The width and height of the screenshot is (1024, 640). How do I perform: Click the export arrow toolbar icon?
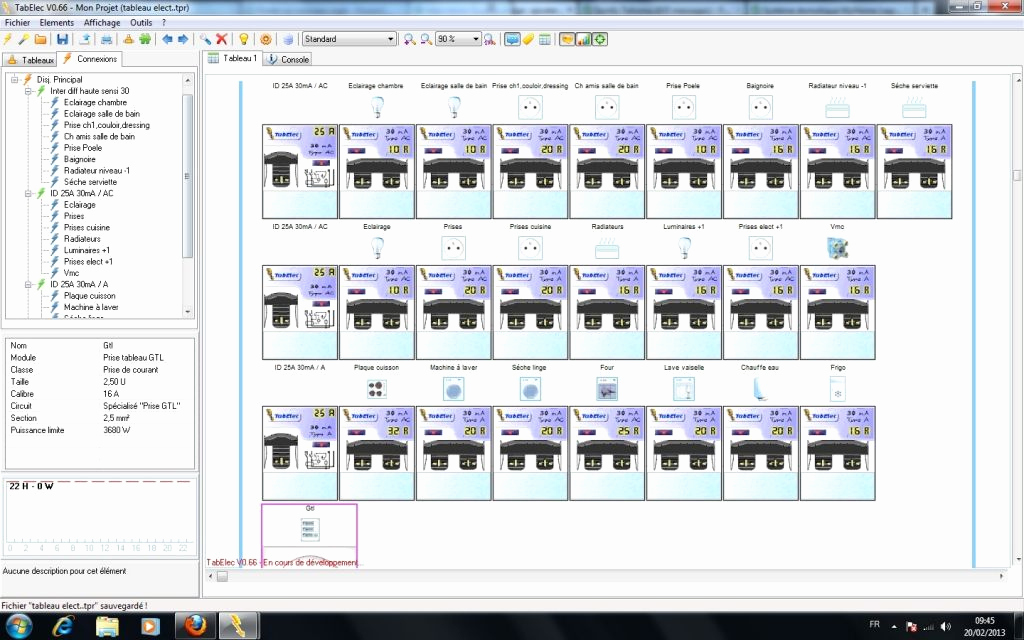84,39
